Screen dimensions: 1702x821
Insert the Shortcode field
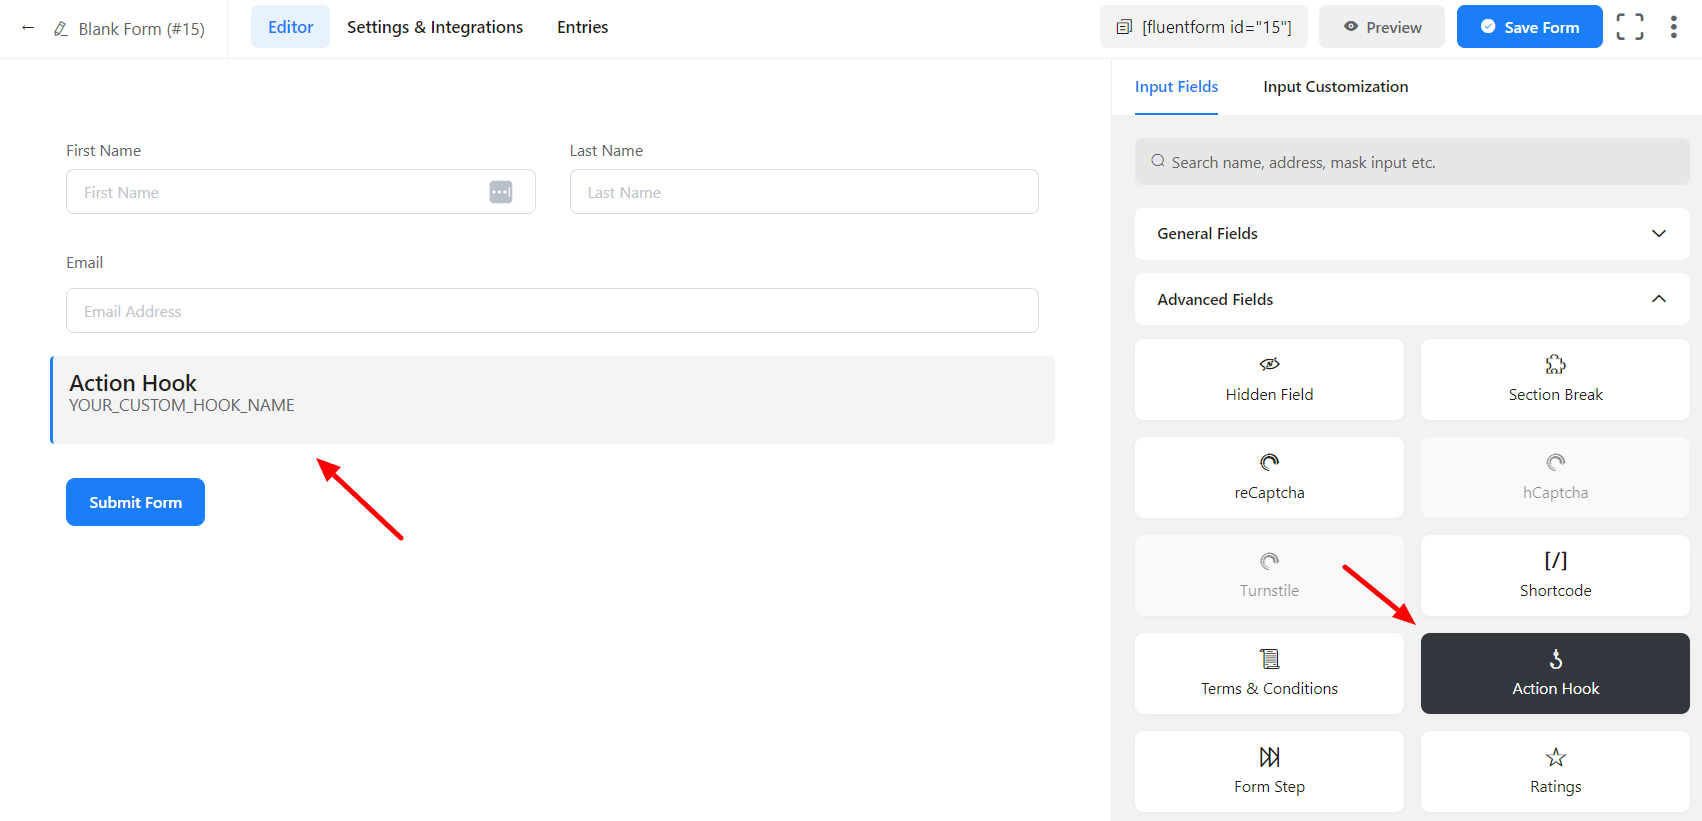click(1554, 575)
